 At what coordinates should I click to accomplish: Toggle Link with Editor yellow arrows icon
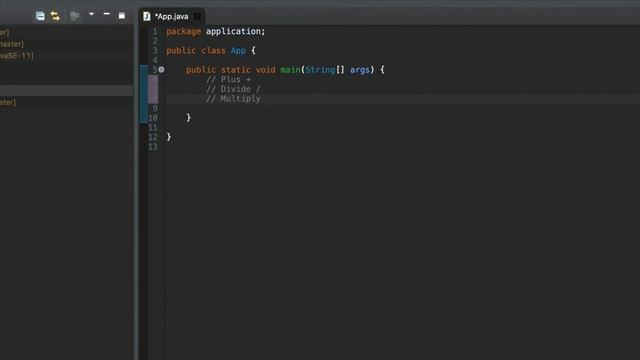[55, 16]
